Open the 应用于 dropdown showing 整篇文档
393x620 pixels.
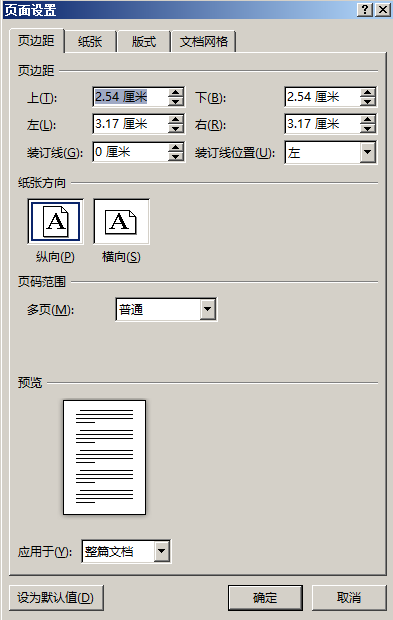point(162,551)
